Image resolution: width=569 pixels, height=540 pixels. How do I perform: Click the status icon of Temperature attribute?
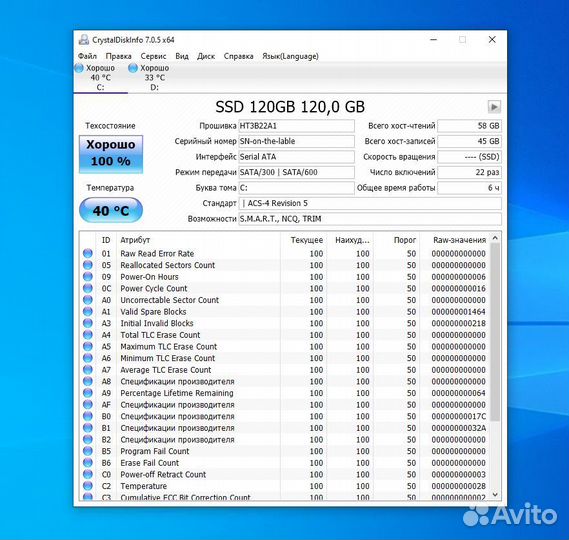pos(88,486)
